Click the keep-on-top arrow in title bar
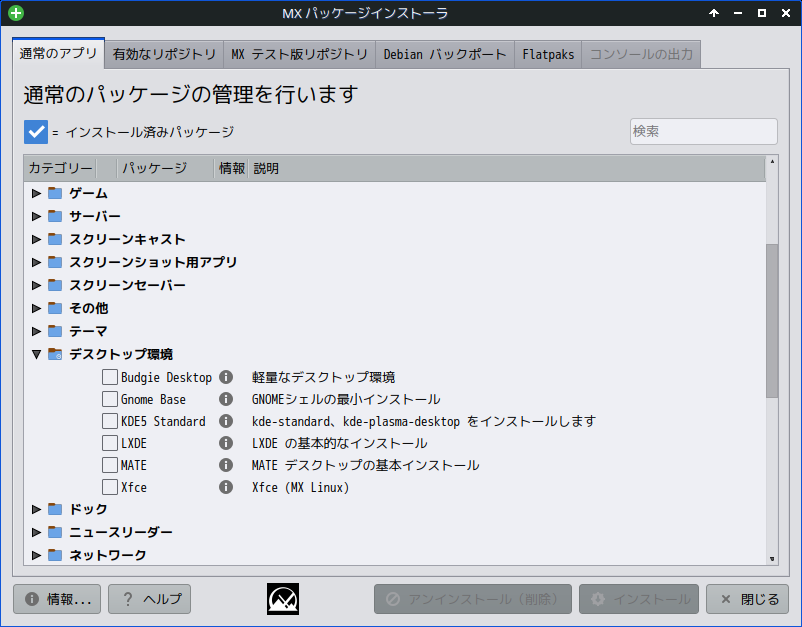This screenshot has width=802, height=627. 714,13
